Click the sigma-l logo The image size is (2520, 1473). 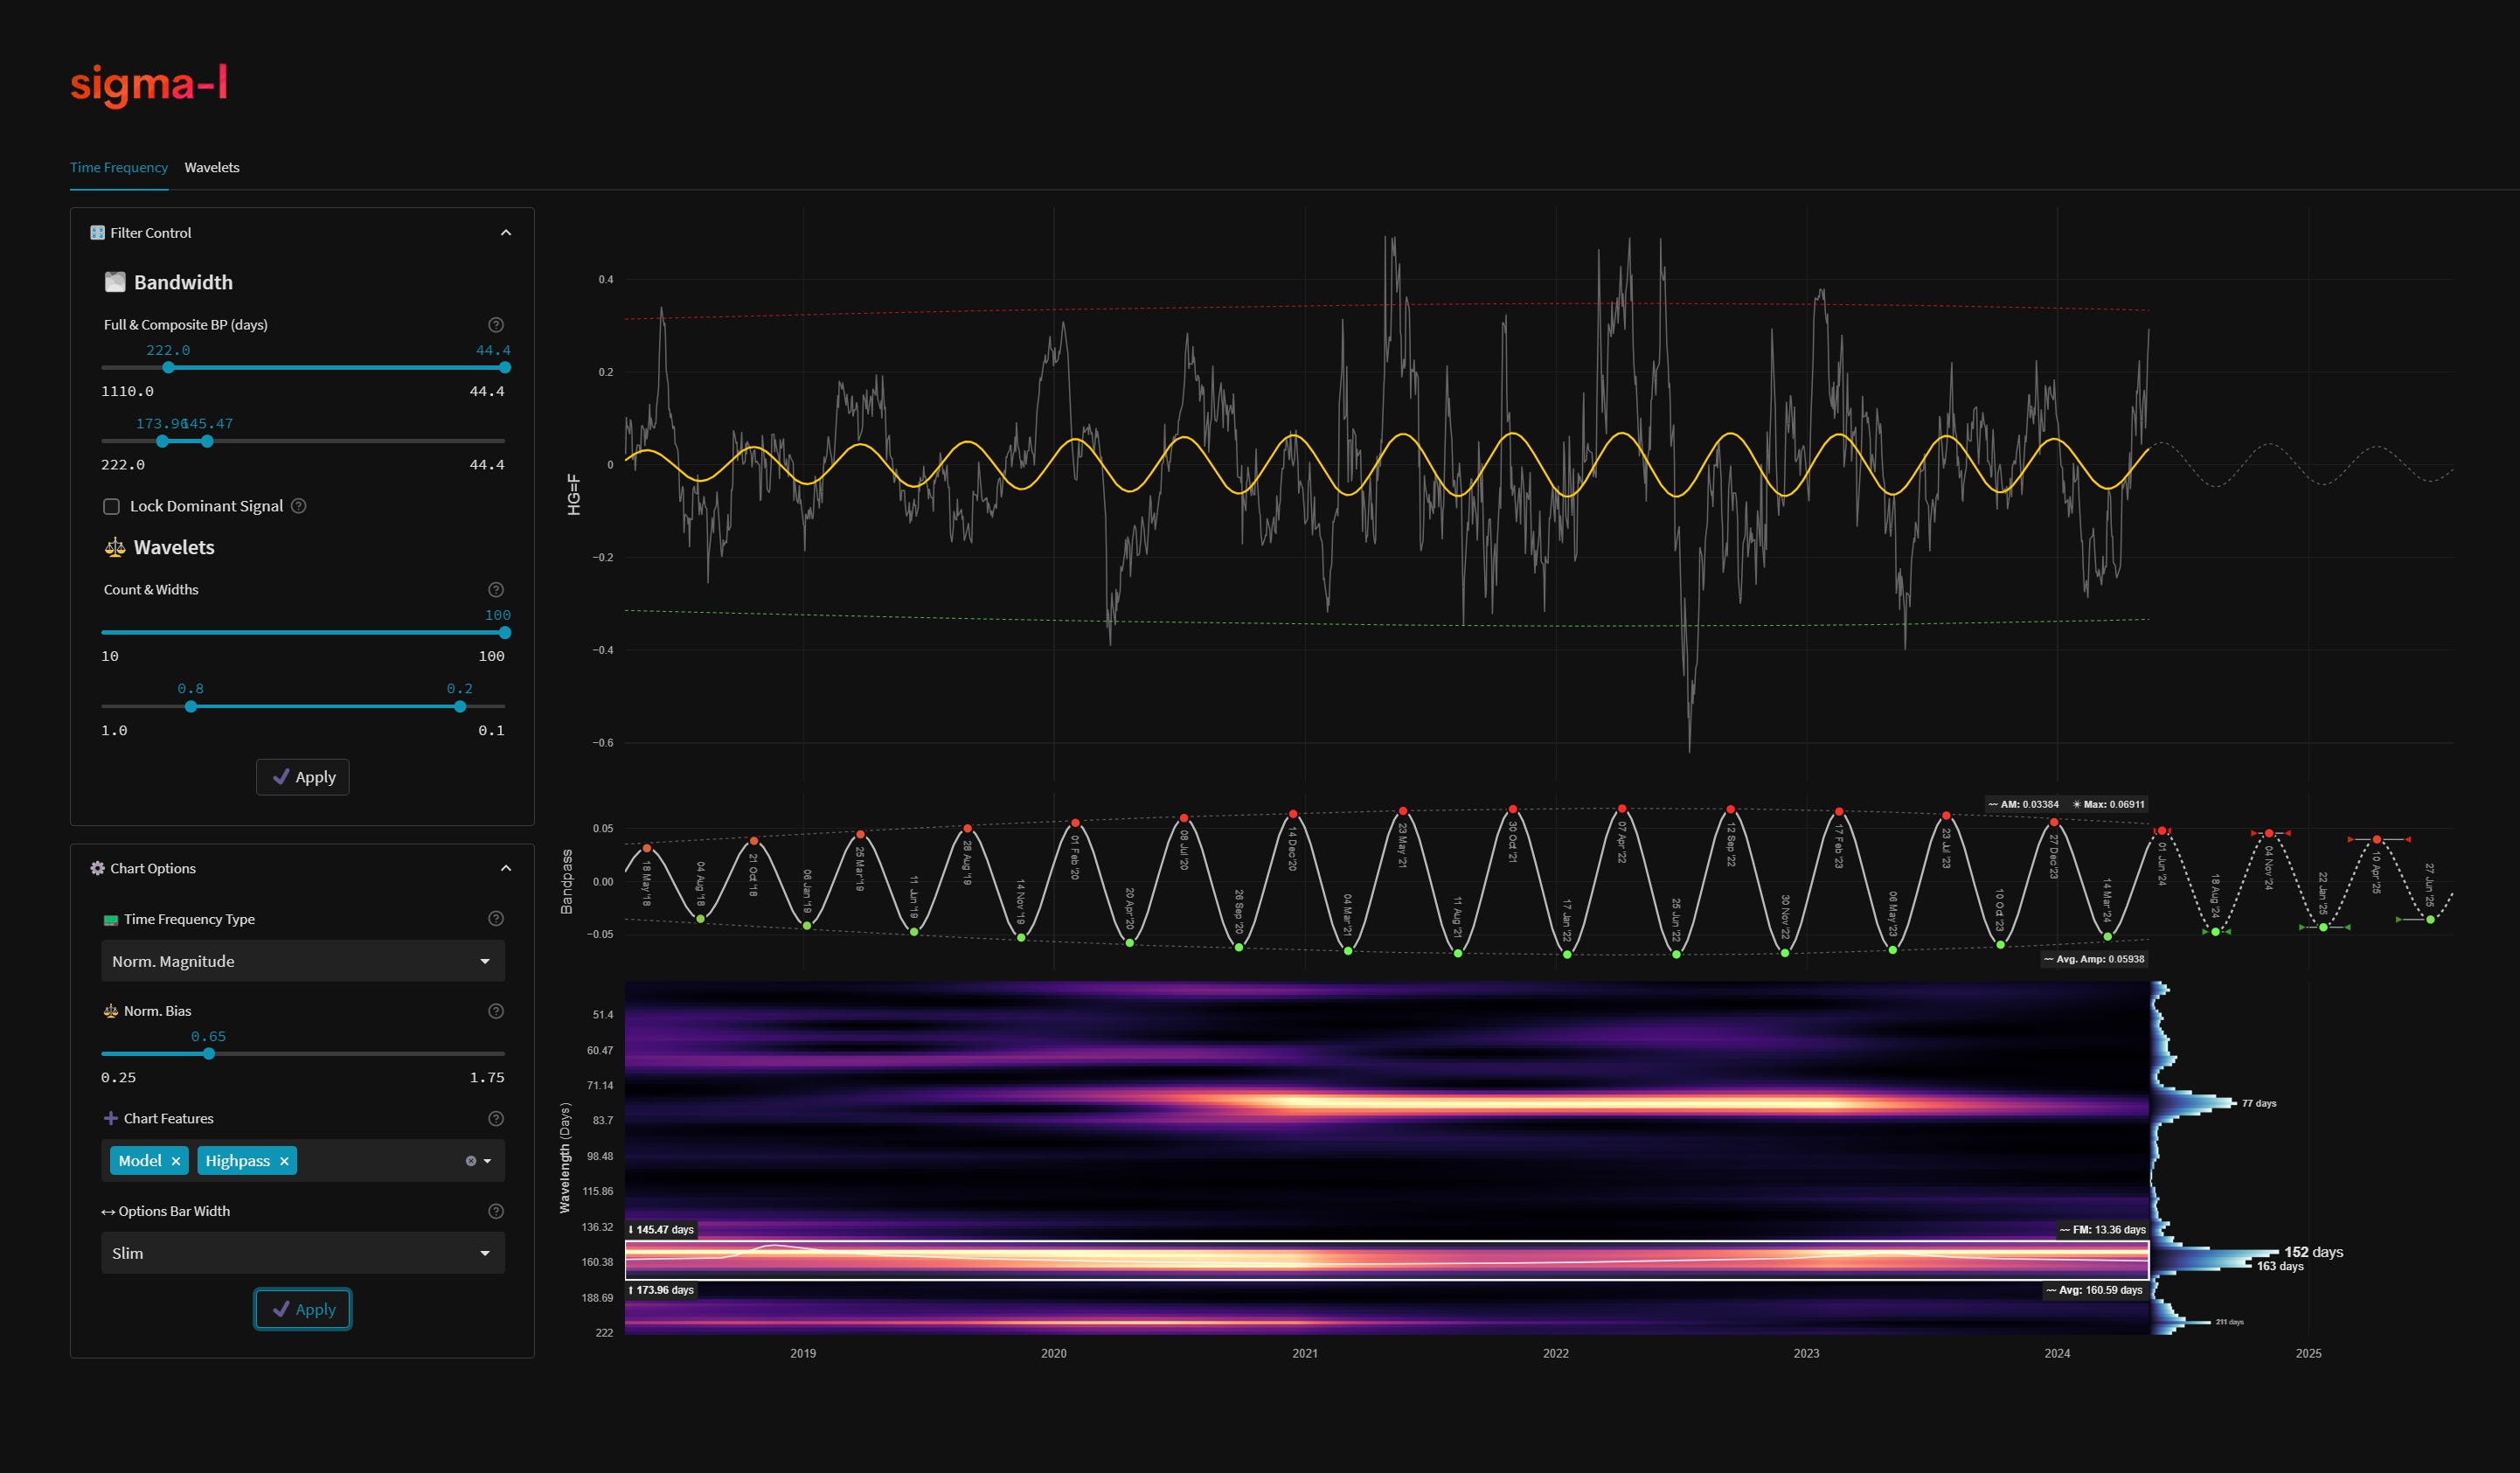(149, 85)
